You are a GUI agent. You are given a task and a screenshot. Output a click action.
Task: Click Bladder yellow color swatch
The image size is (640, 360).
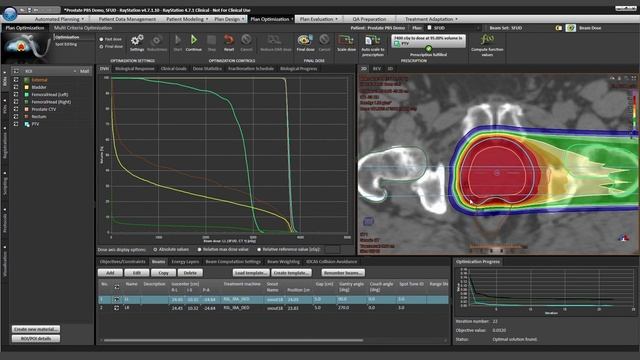(x=27, y=87)
